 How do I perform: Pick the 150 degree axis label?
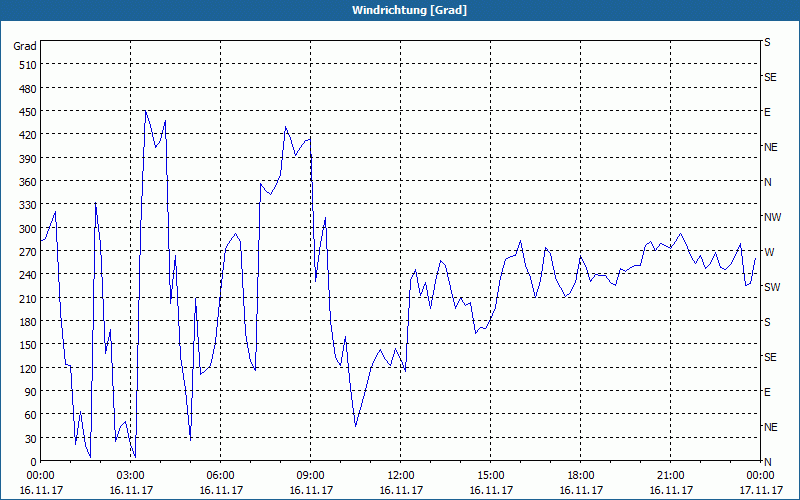[28, 345]
